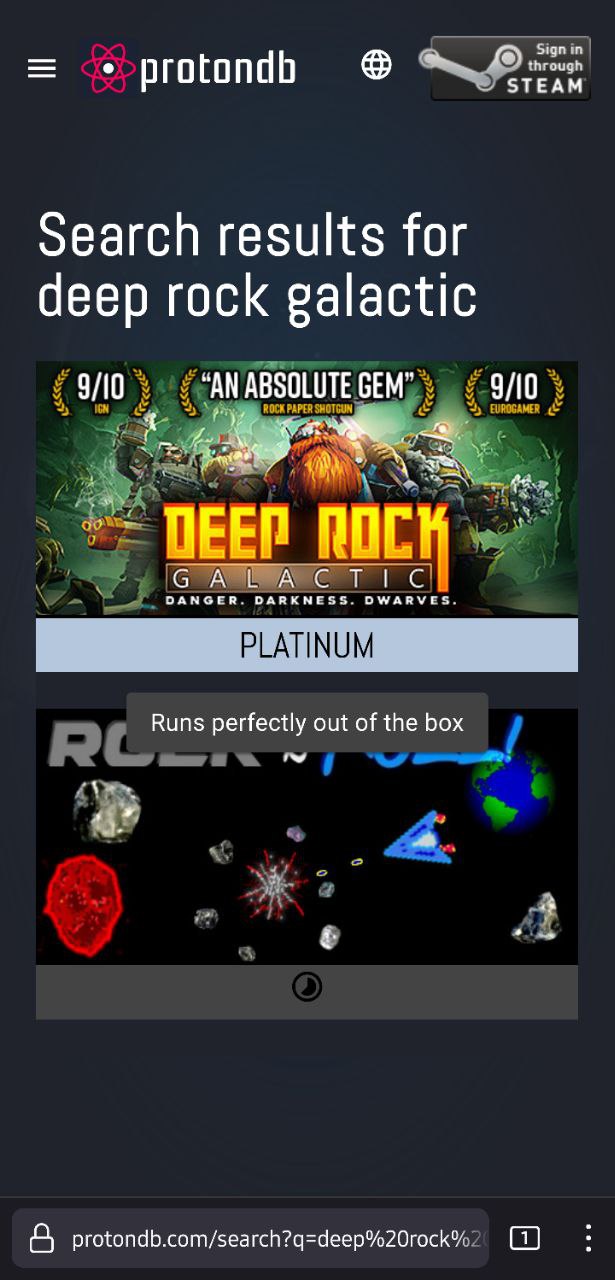Tap the padlock site security icon
The height and width of the screenshot is (1280, 615).
pos(41,1239)
